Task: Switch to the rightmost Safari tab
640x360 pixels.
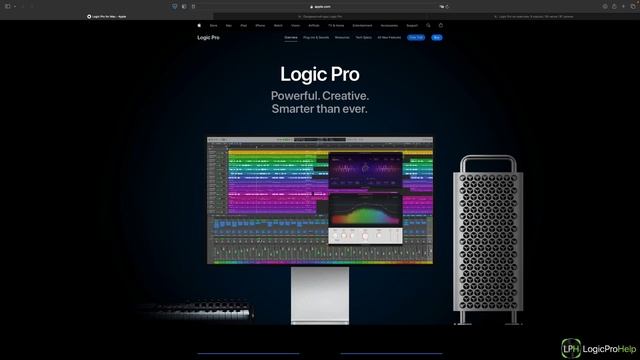Action: pos(533,17)
